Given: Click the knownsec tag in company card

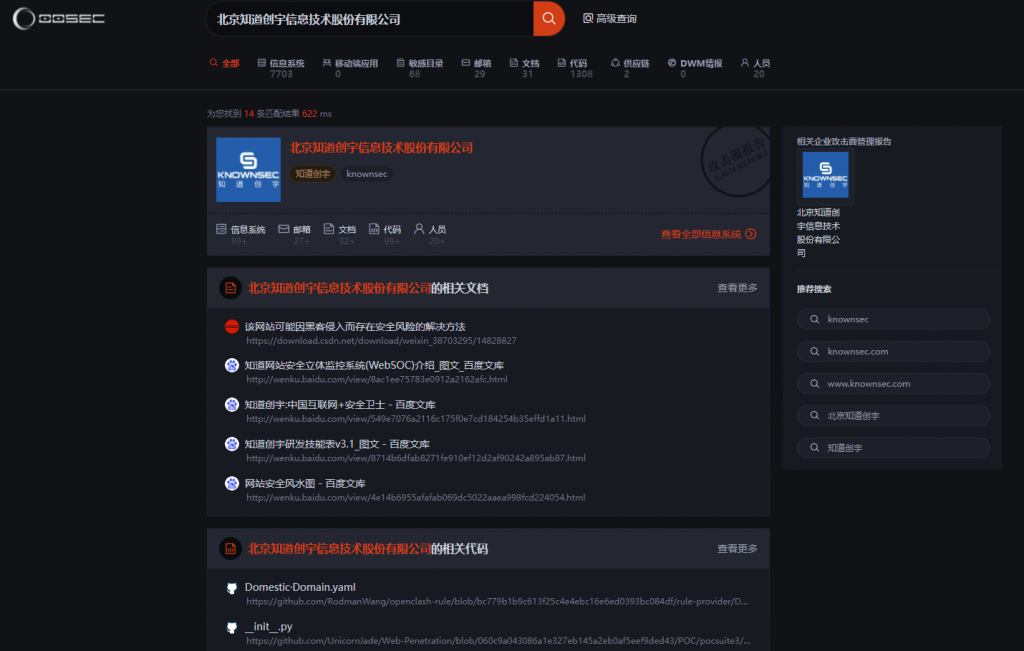Looking at the screenshot, I should 366,174.
